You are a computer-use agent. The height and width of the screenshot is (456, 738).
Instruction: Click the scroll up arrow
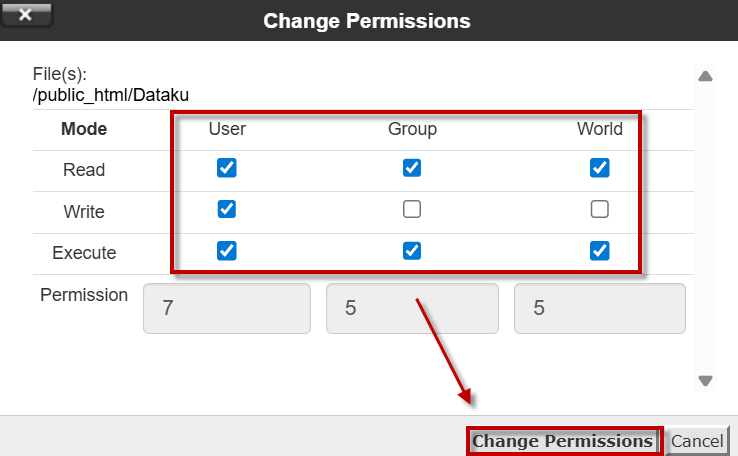point(705,76)
